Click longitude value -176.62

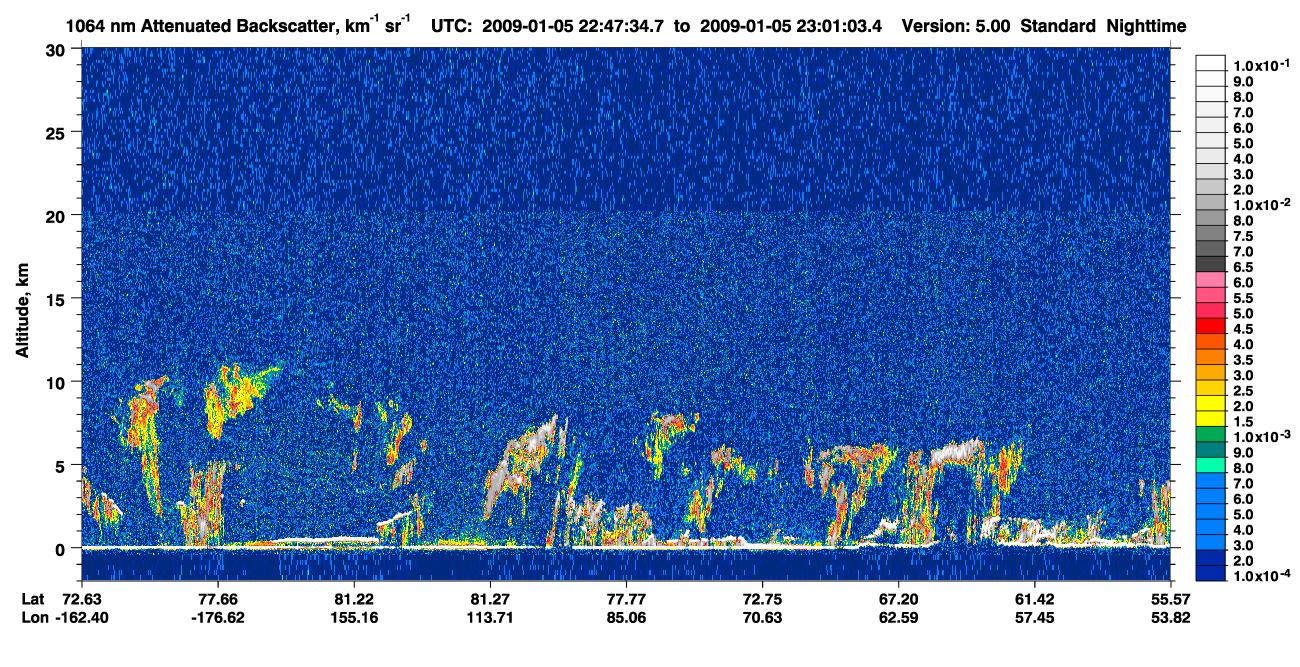point(218,618)
